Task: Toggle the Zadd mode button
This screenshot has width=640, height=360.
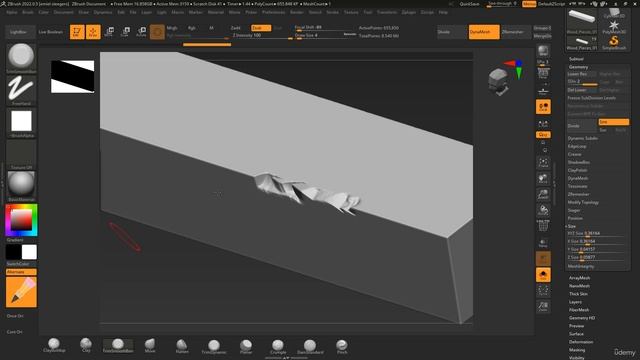Action: point(236,28)
